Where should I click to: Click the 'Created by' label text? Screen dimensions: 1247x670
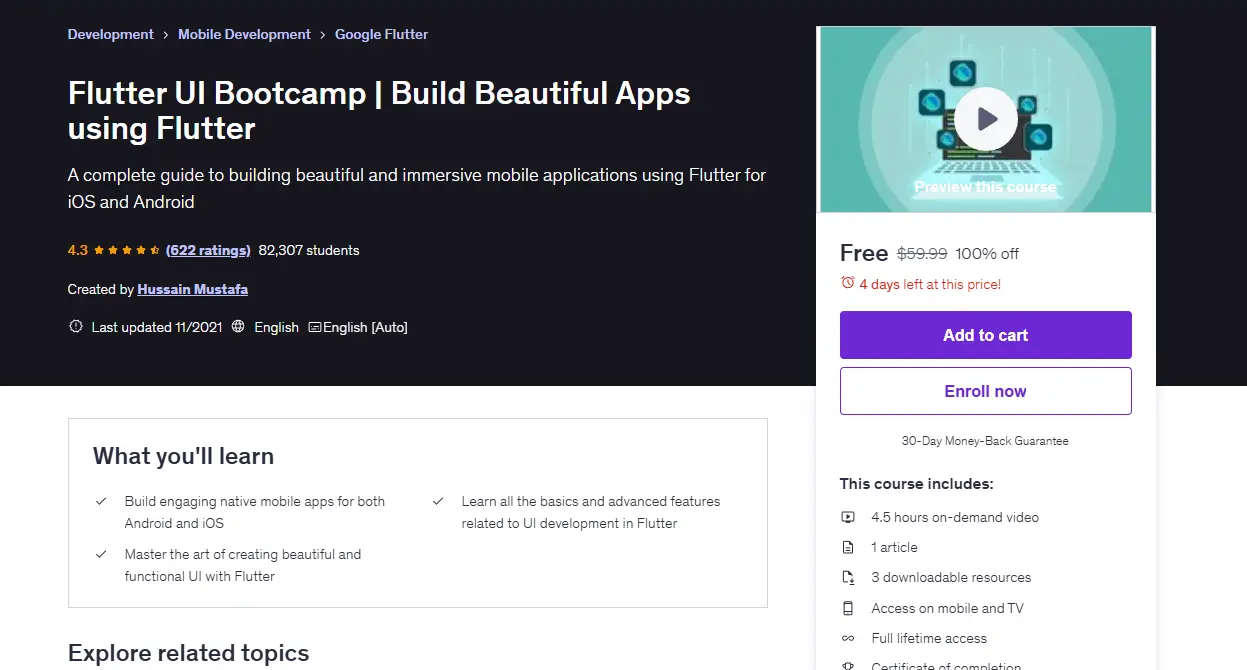click(x=100, y=289)
